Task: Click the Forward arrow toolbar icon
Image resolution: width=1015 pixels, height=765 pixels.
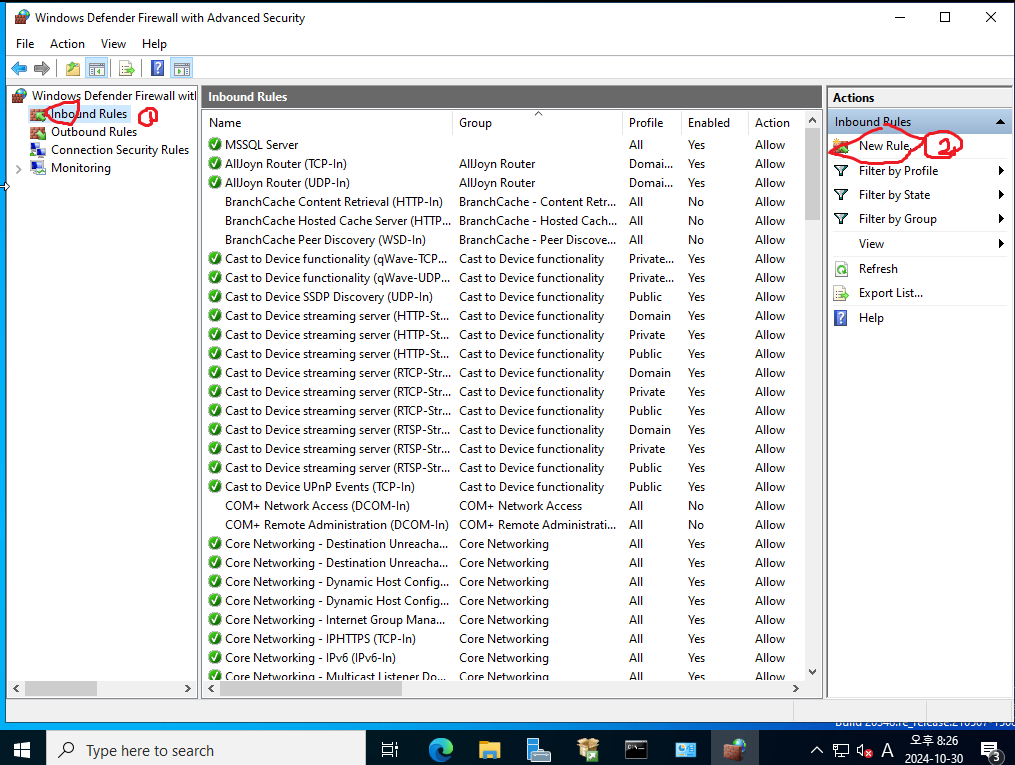Action: click(42, 68)
